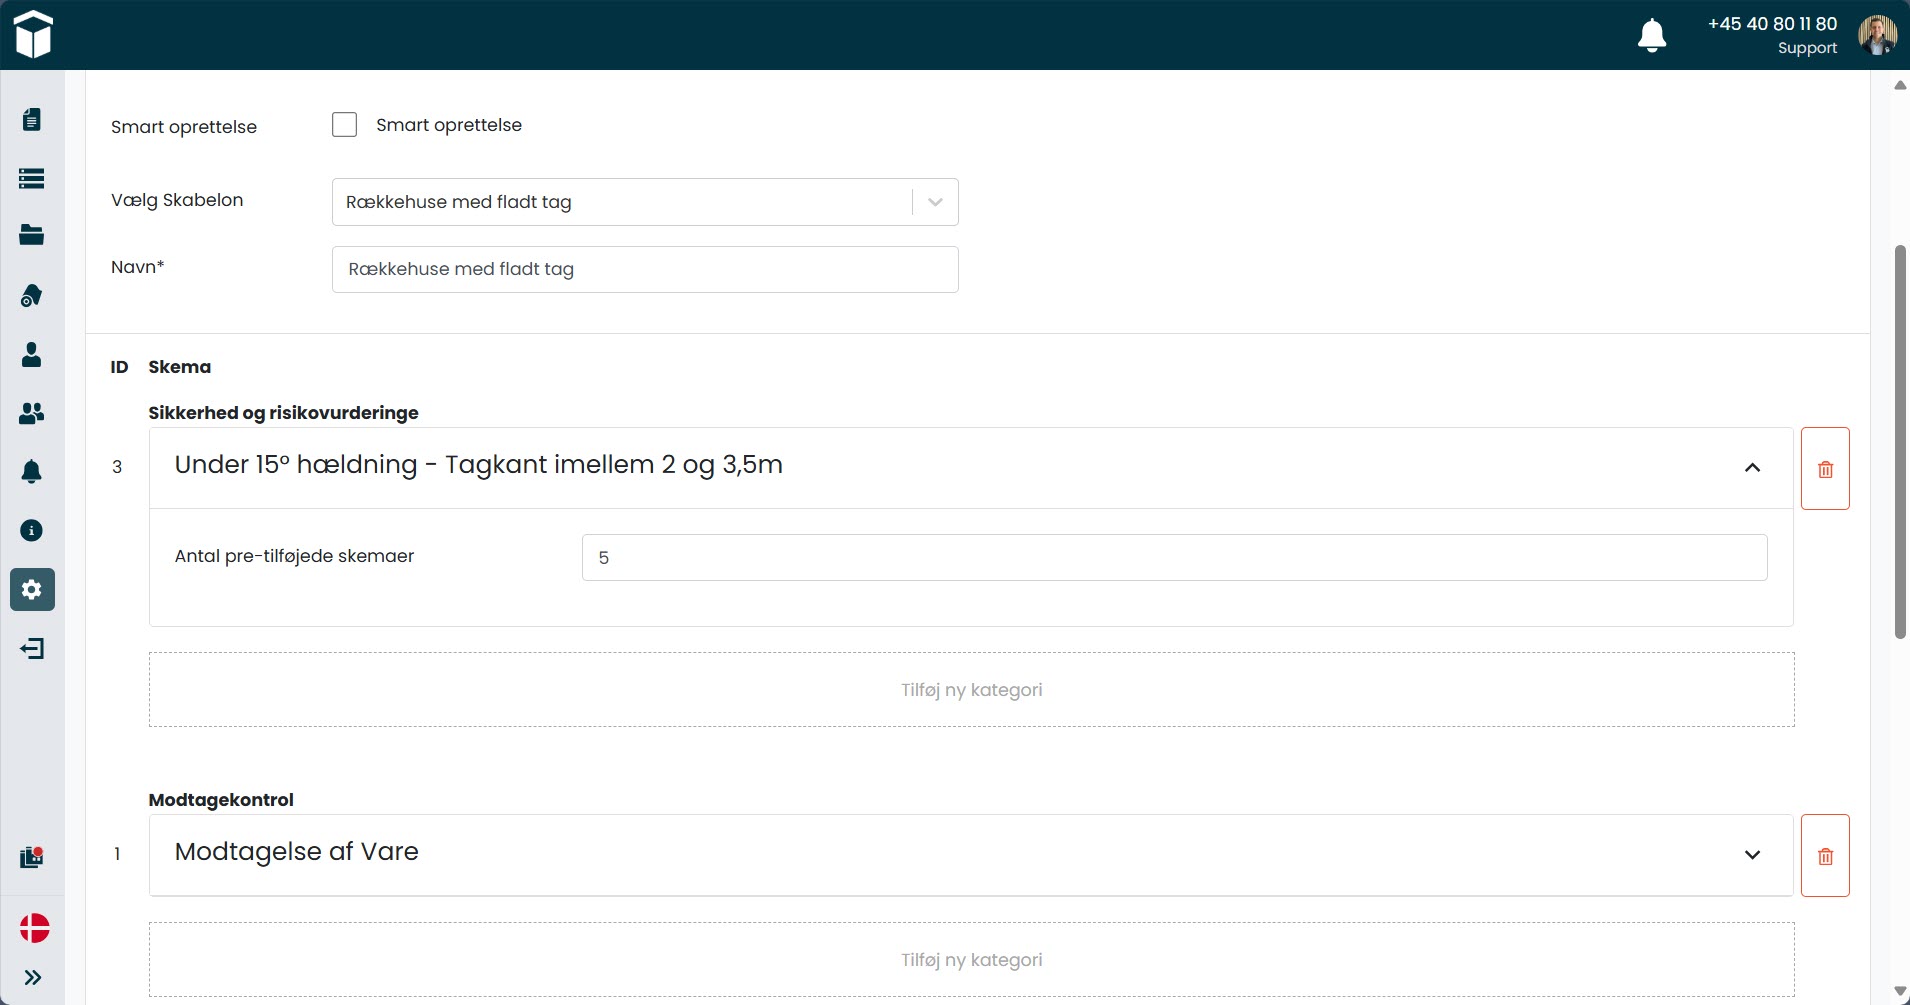Screen dimensions: 1910x1005
Task: Enable the Smart oprettelse checkbox
Action: click(344, 125)
